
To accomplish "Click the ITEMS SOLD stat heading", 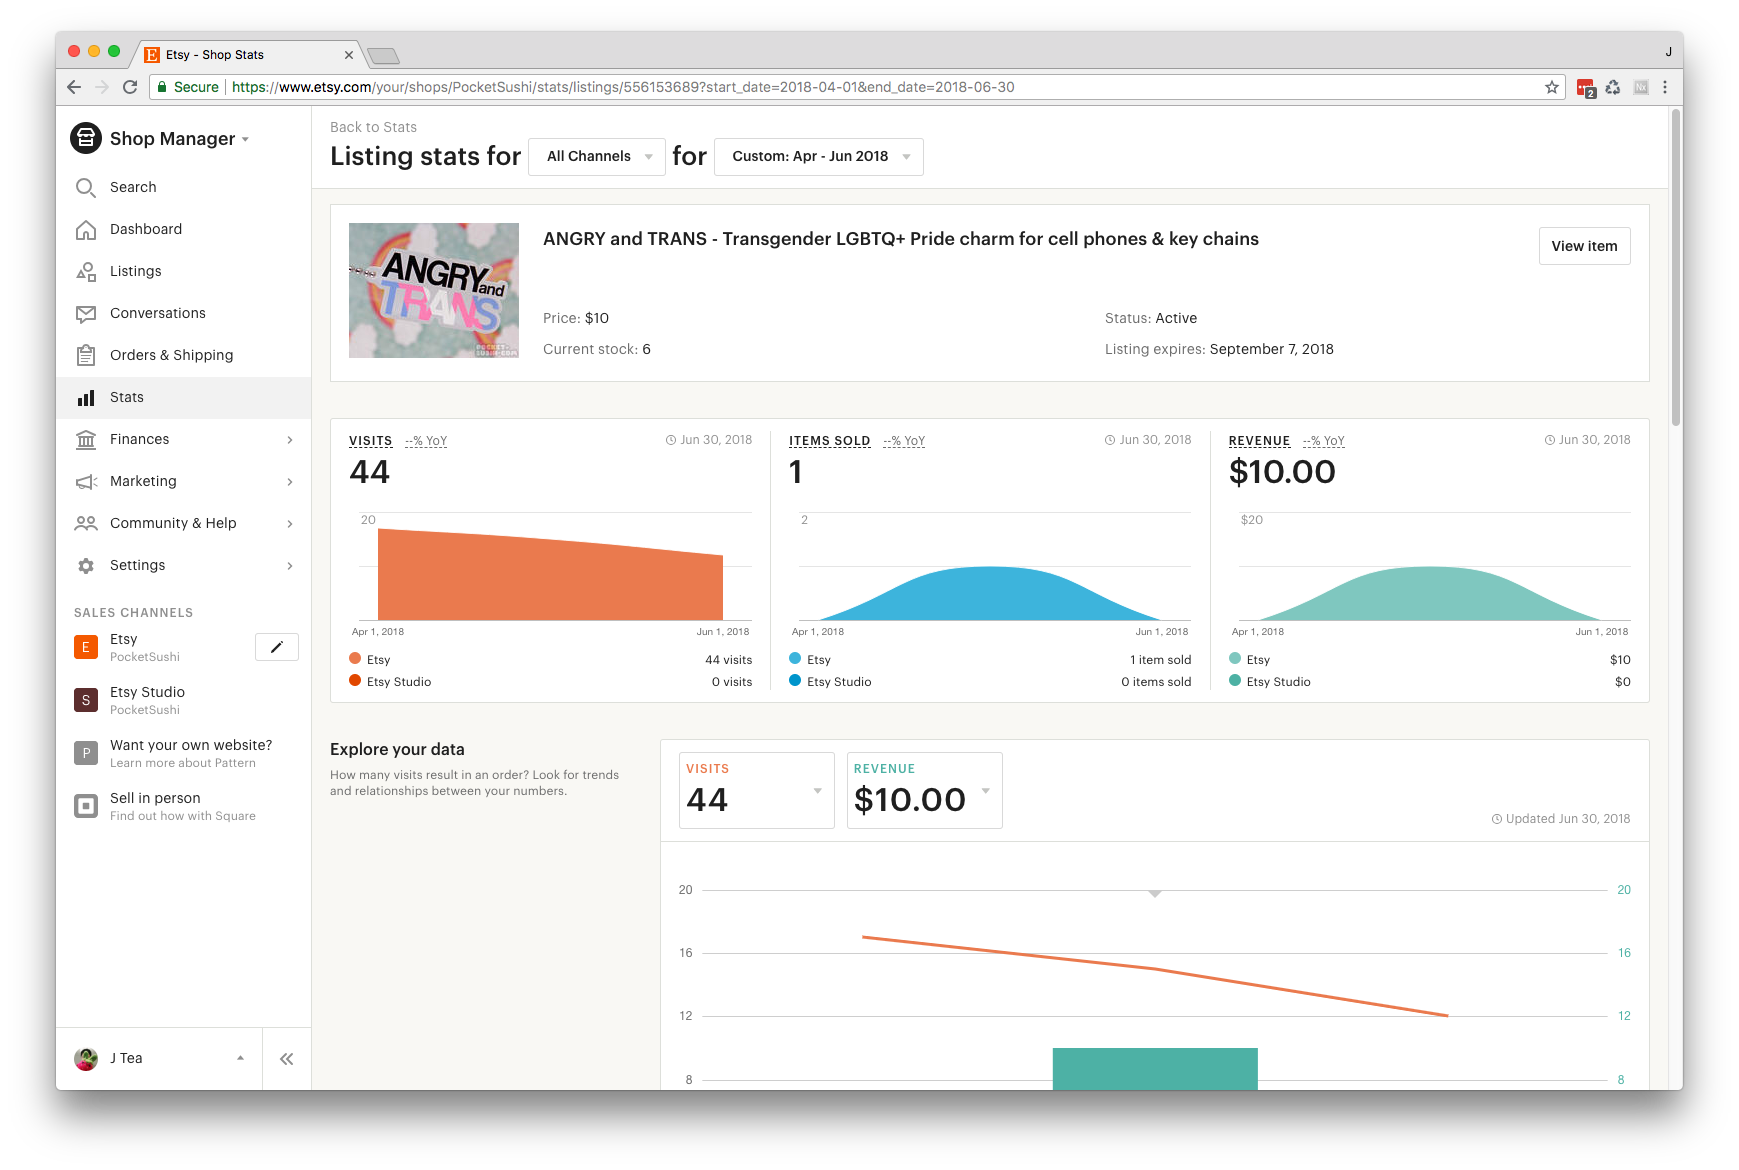I will pos(830,441).
